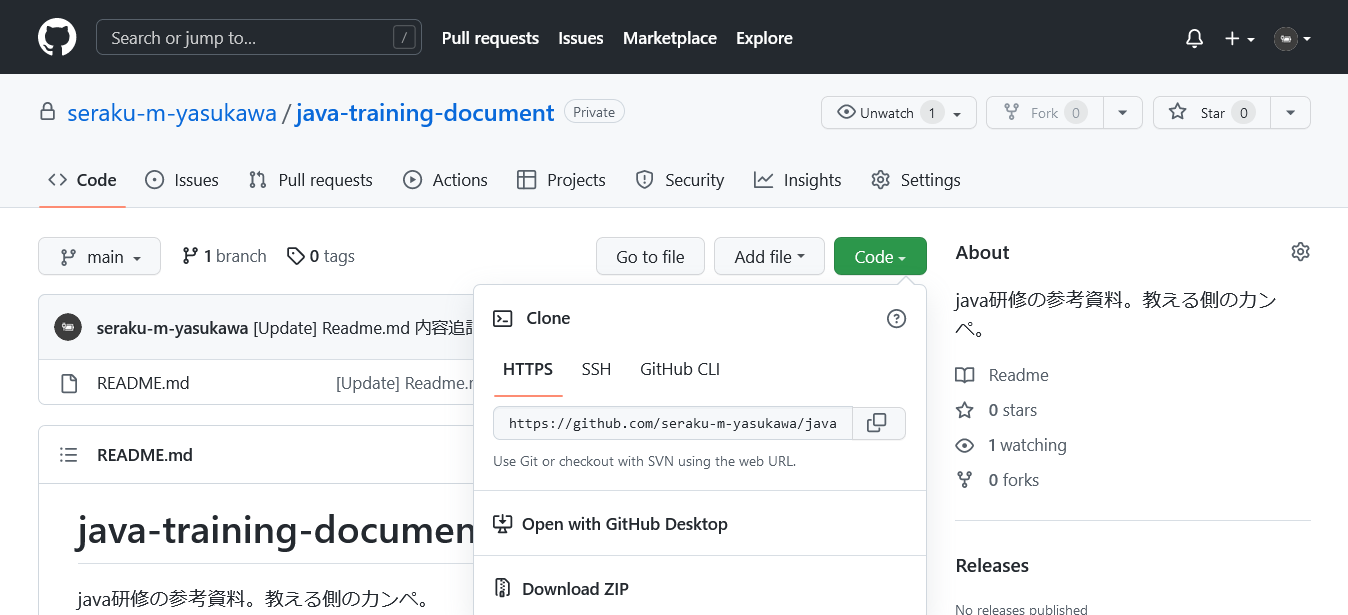Screen dimensions: 1348x615
Task: Switch to the Settings tab
Action: coord(916,180)
